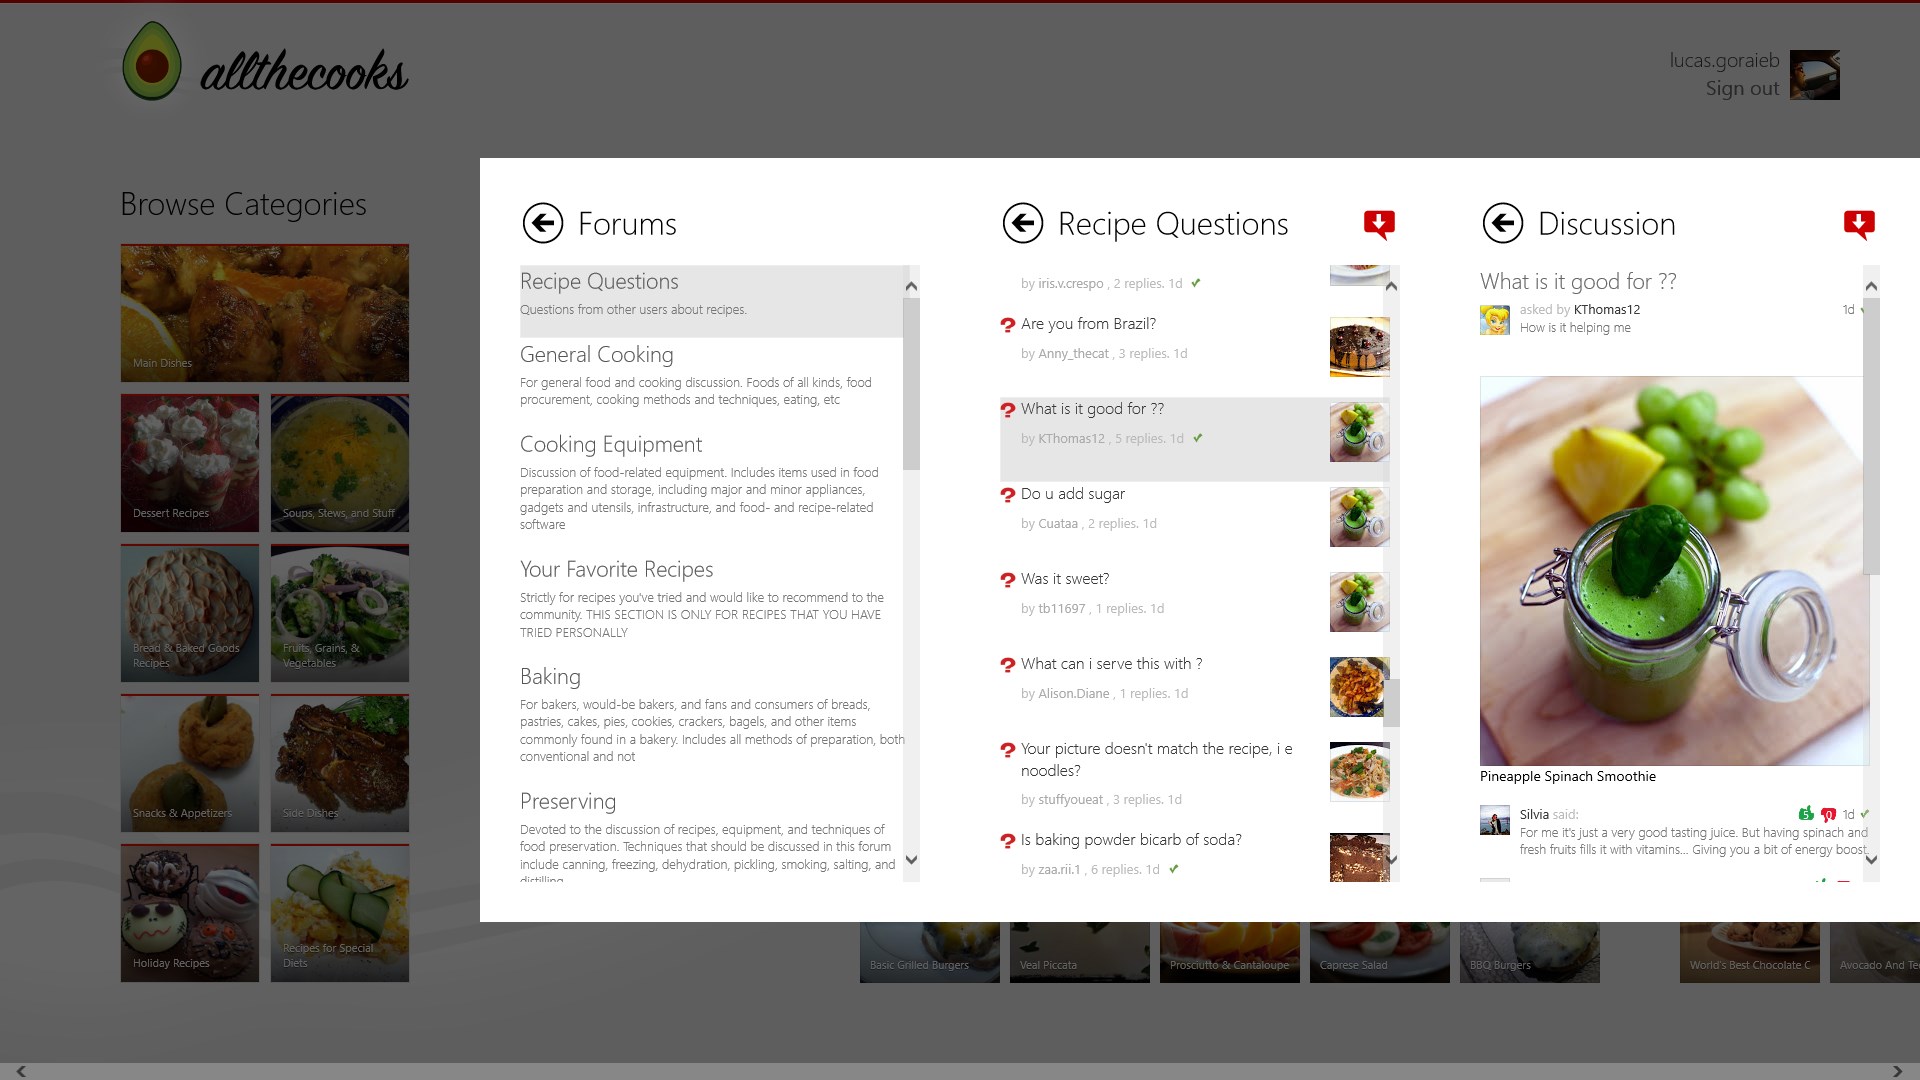1920x1080 pixels.
Task: Click the Recipe Questions back arrow
Action: [1023, 223]
